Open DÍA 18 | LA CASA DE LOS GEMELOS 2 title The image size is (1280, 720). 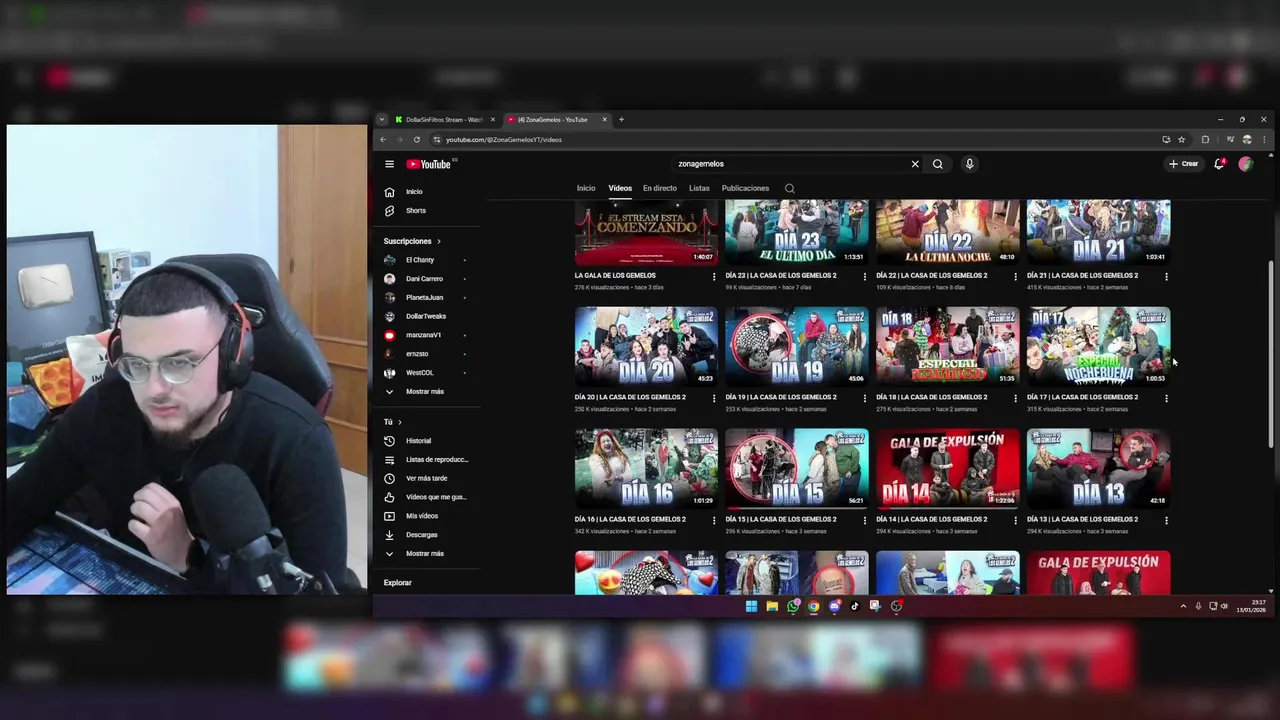931,397
